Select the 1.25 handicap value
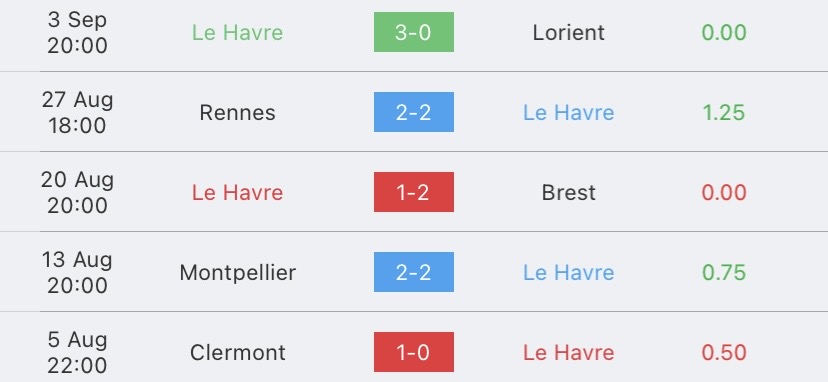 click(723, 113)
